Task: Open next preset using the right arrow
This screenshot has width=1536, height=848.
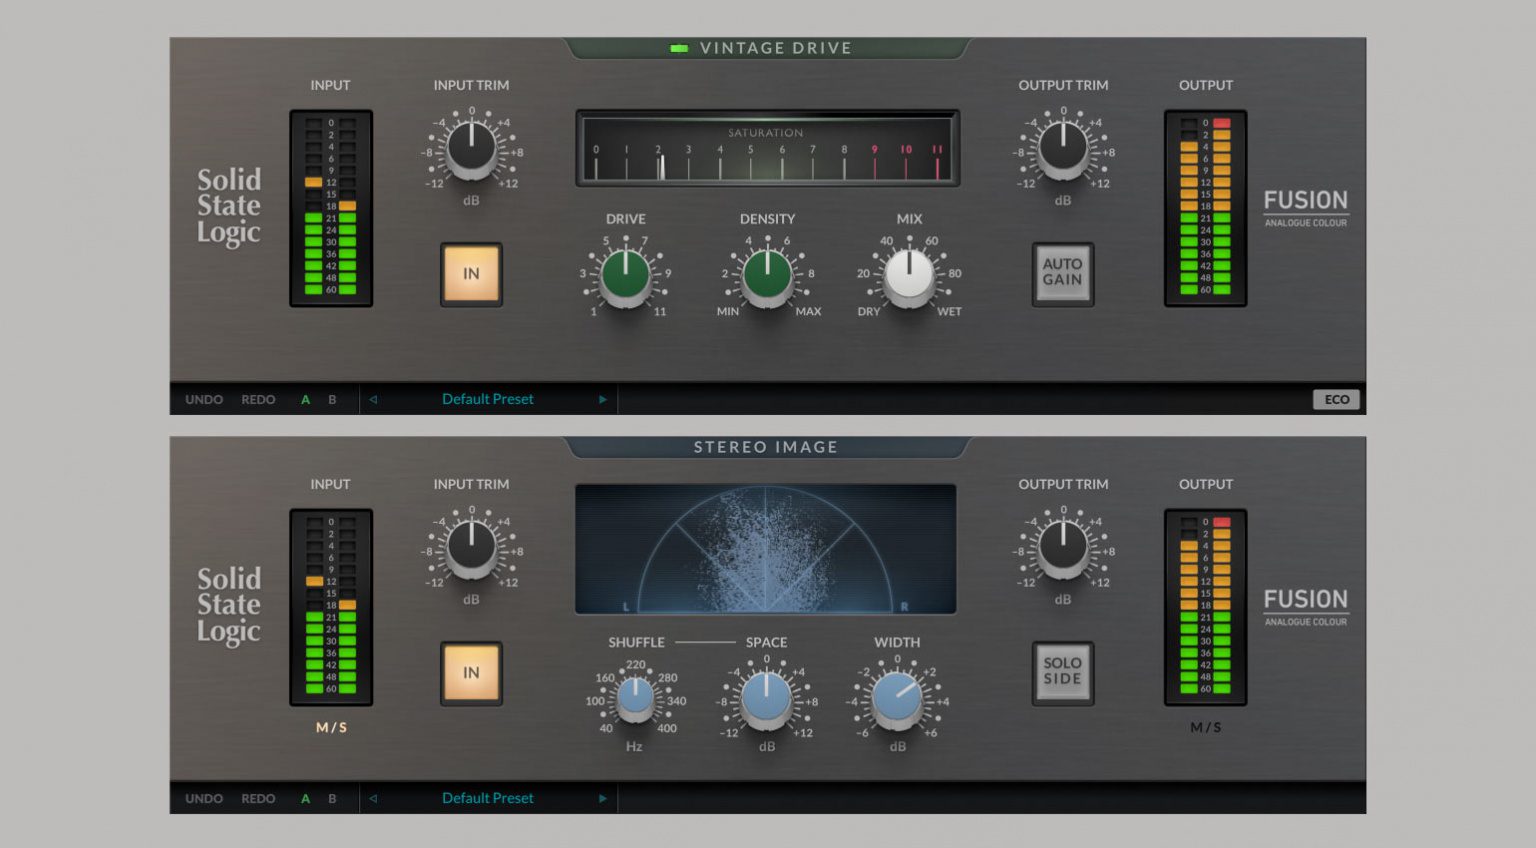Action: point(602,399)
